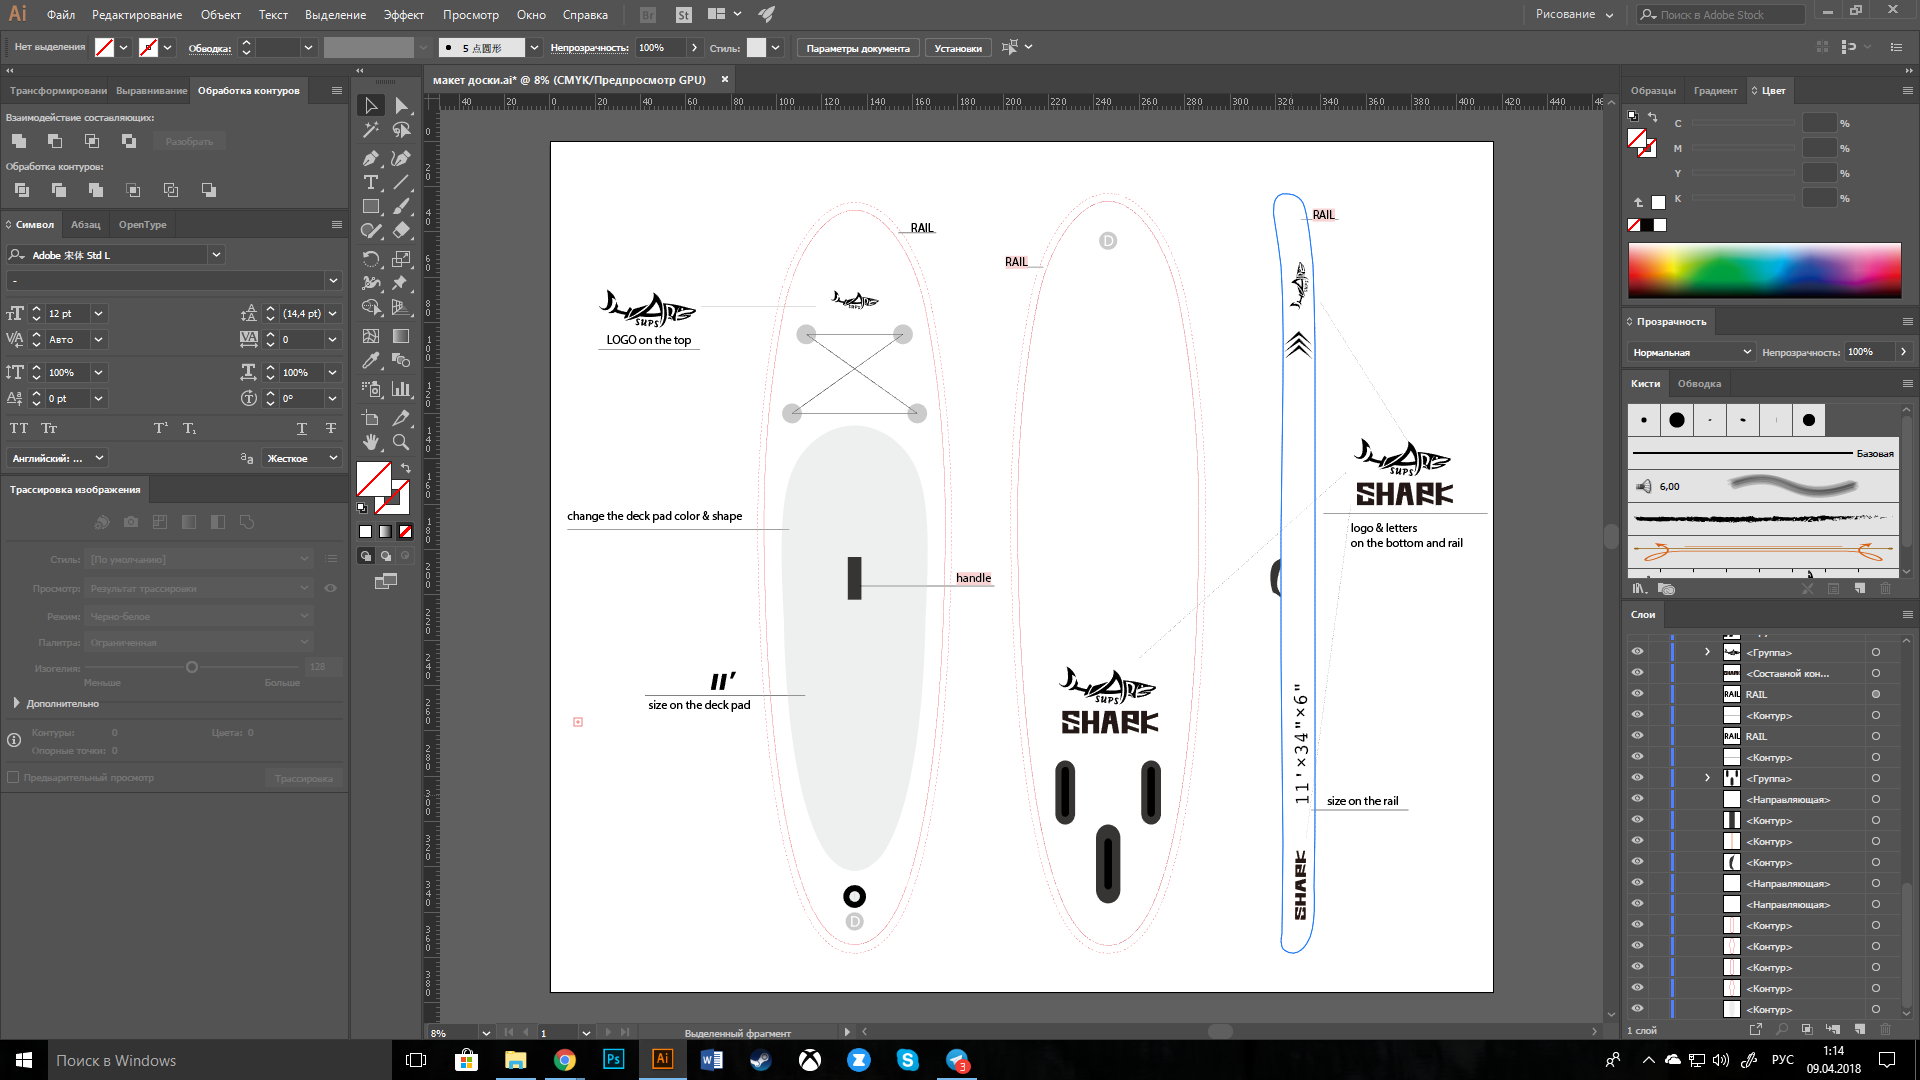The width and height of the screenshot is (1920, 1080).
Task: Click the Изогелия threshold slider handle
Action: [x=192, y=667]
